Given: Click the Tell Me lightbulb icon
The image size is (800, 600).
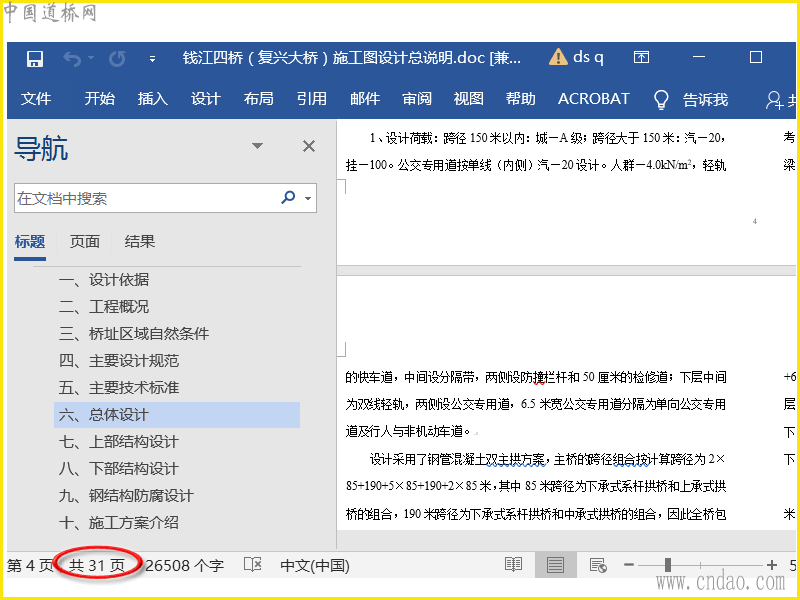Looking at the screenshot, I should [x=661, y=99].
